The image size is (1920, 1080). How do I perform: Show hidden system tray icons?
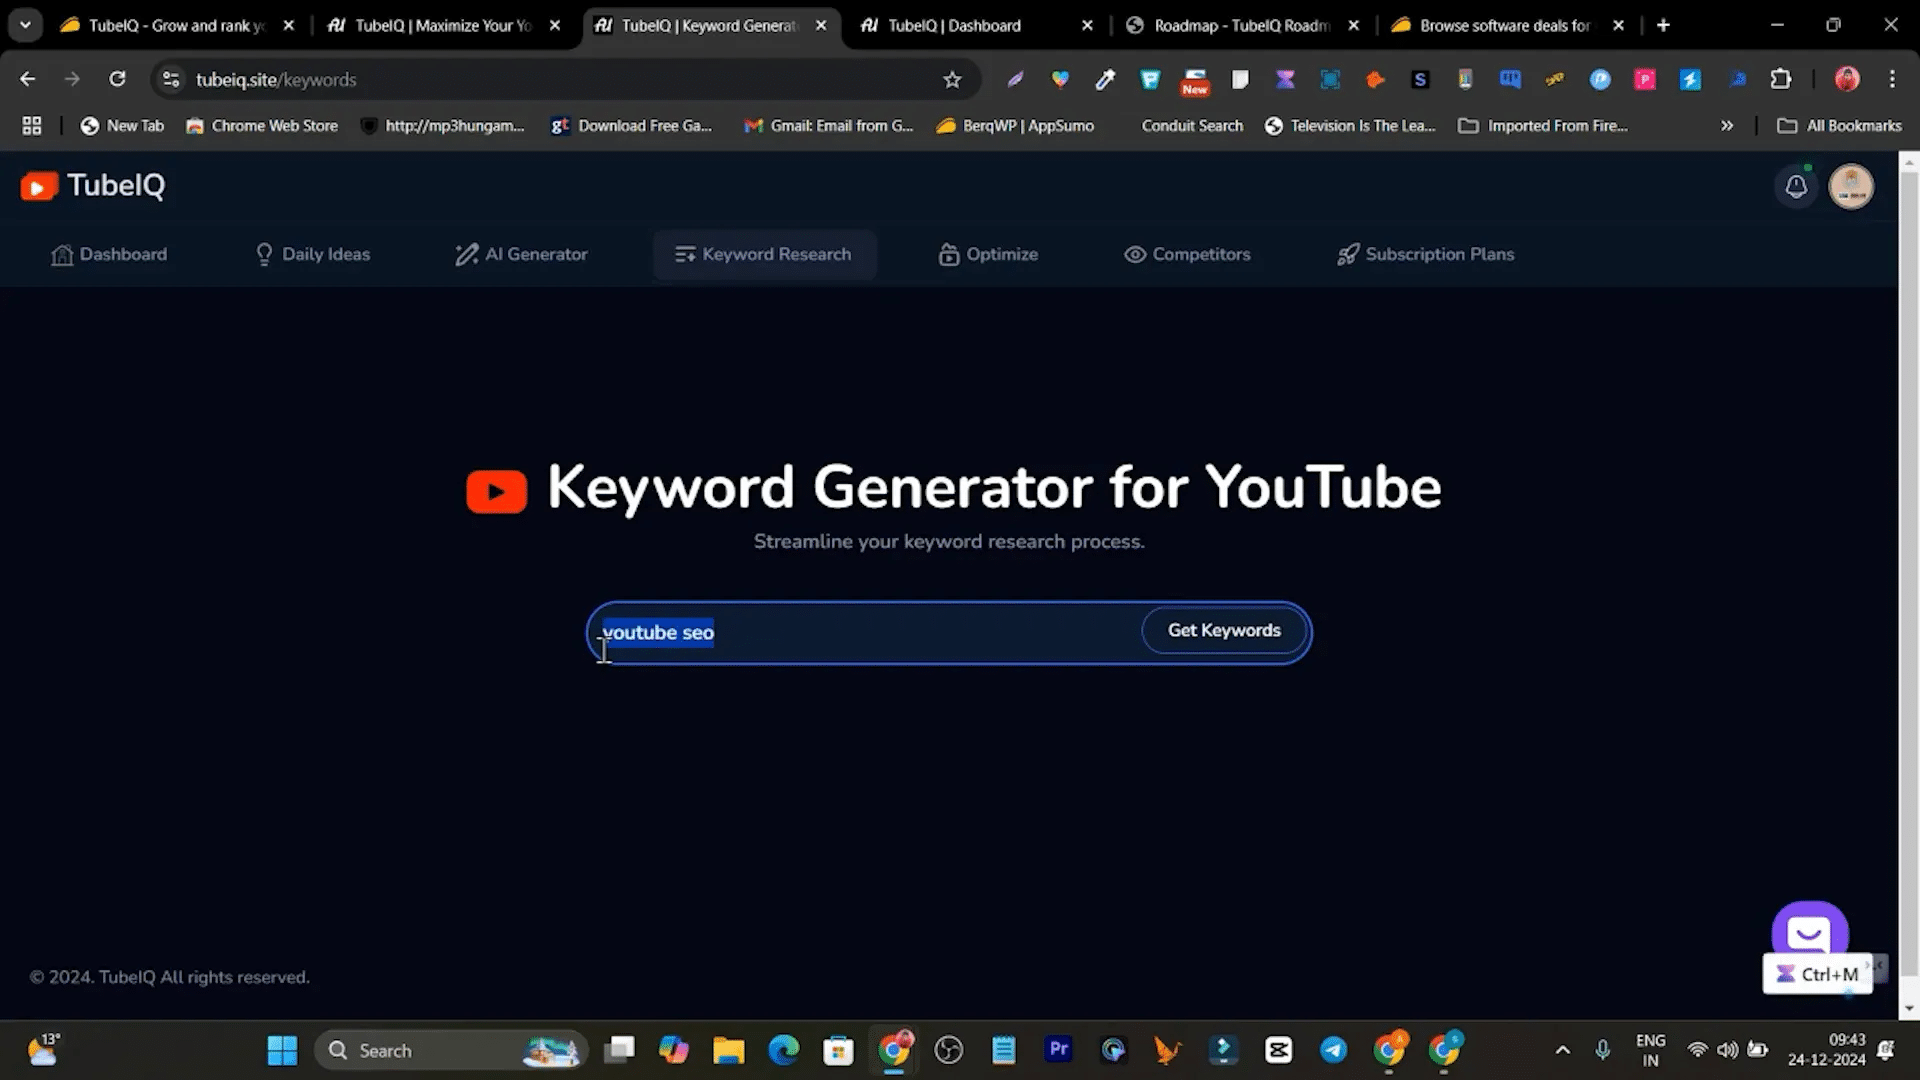pyautogui.click(x=1562, y=1050)
